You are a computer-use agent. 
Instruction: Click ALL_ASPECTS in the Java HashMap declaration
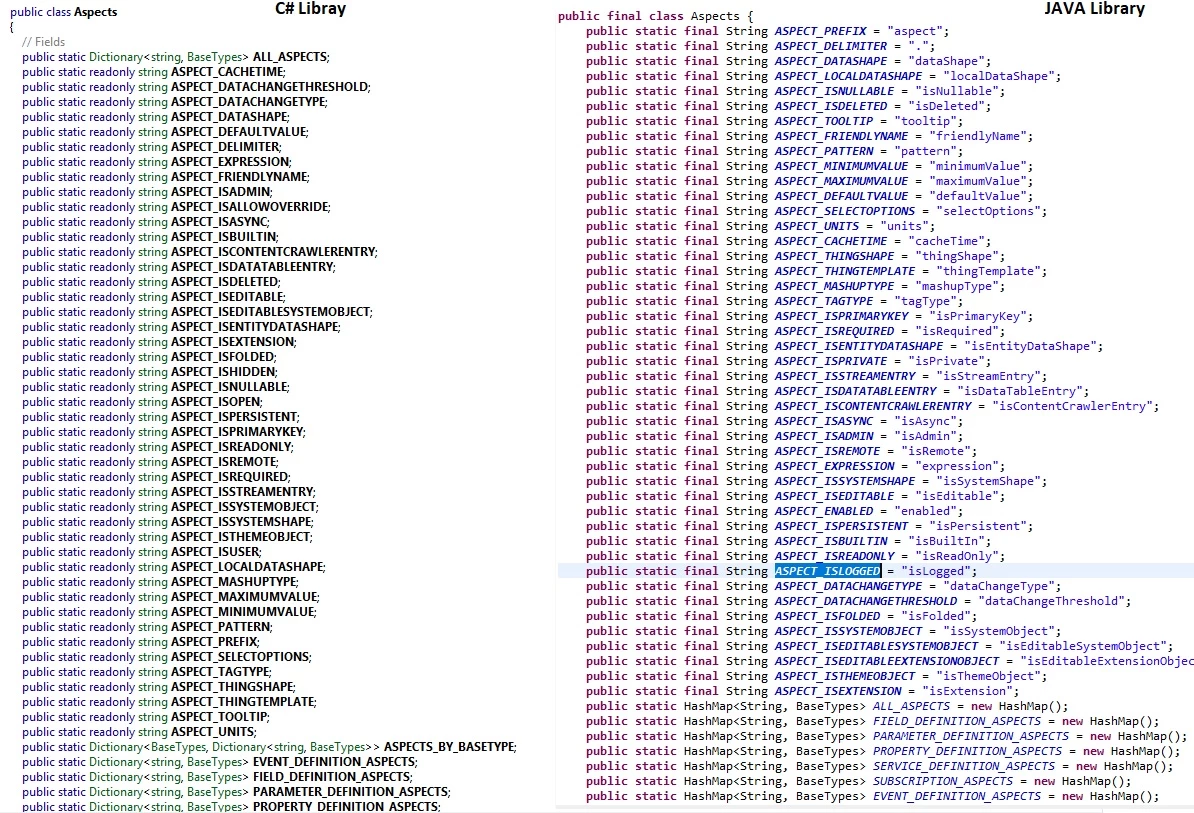[x=911, y=706]
